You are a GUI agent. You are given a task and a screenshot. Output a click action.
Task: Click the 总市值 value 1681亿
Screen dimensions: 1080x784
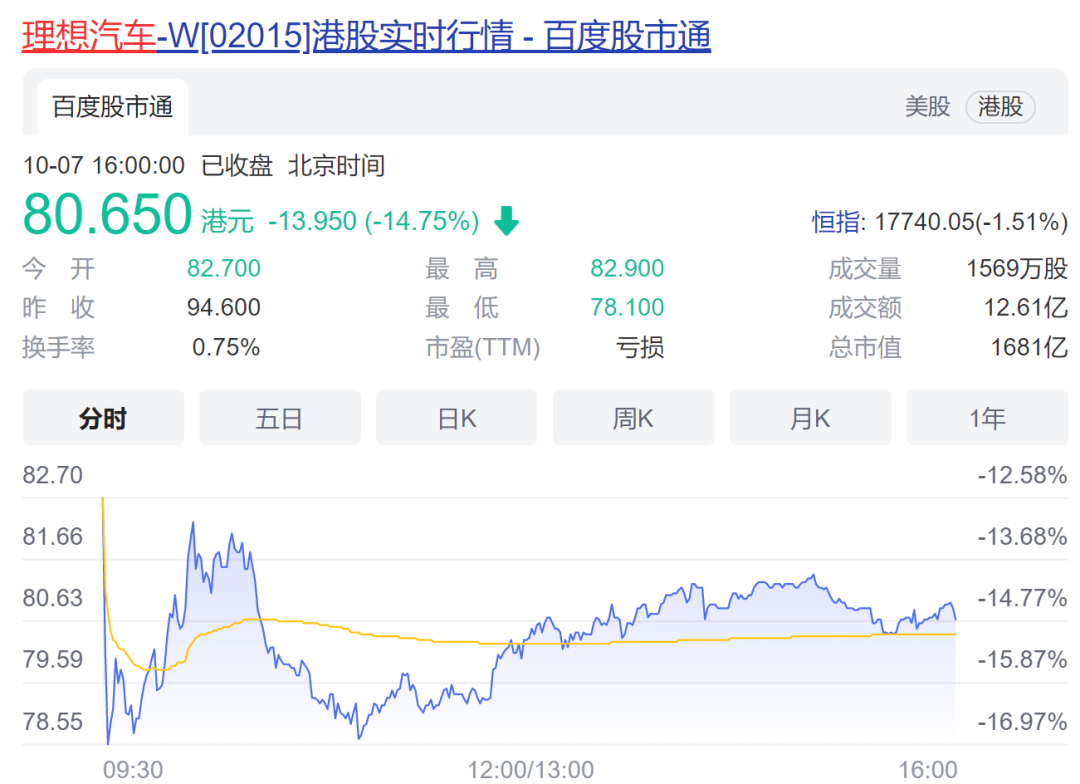click(x=1029, y=347)
